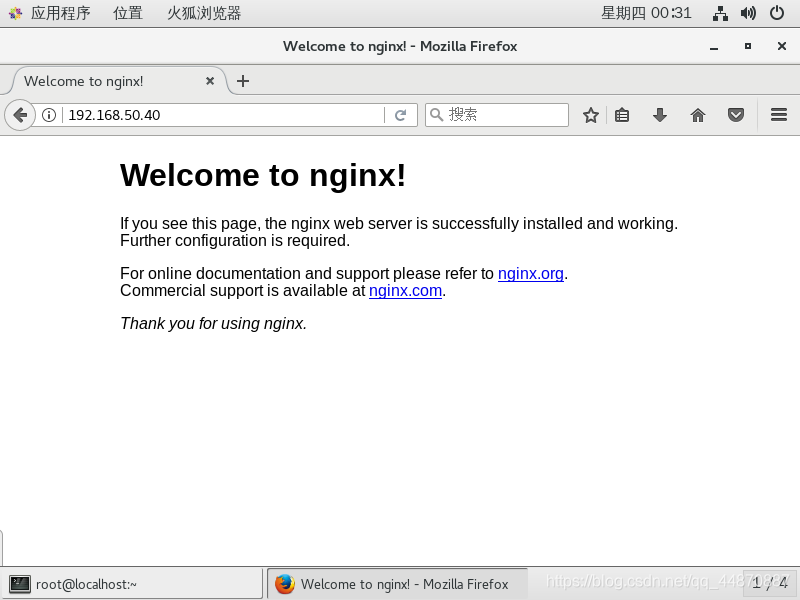Screen dimensions: 800x600
Task: Go back with the back arrow button
Action: pos(20,115)
